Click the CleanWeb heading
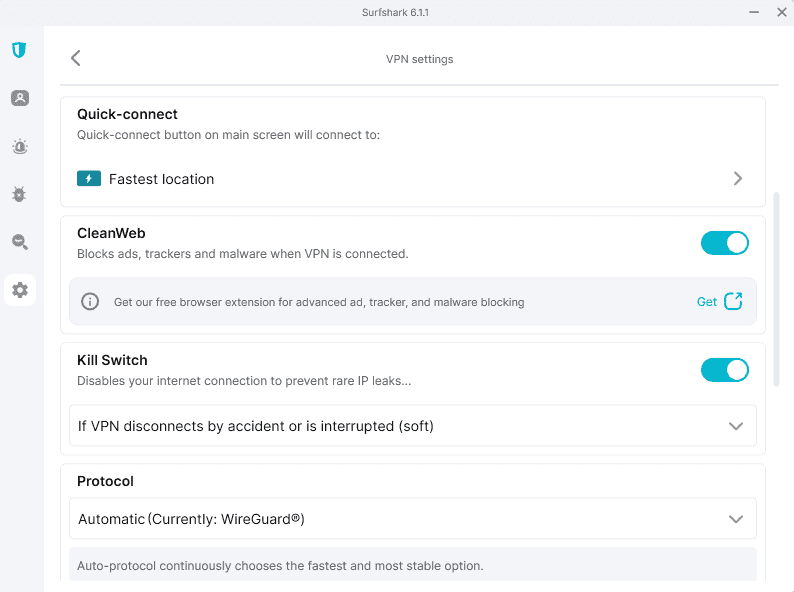The height and width of the screenshot is (592, 794). pyautogui.click(x=111, y=233)
